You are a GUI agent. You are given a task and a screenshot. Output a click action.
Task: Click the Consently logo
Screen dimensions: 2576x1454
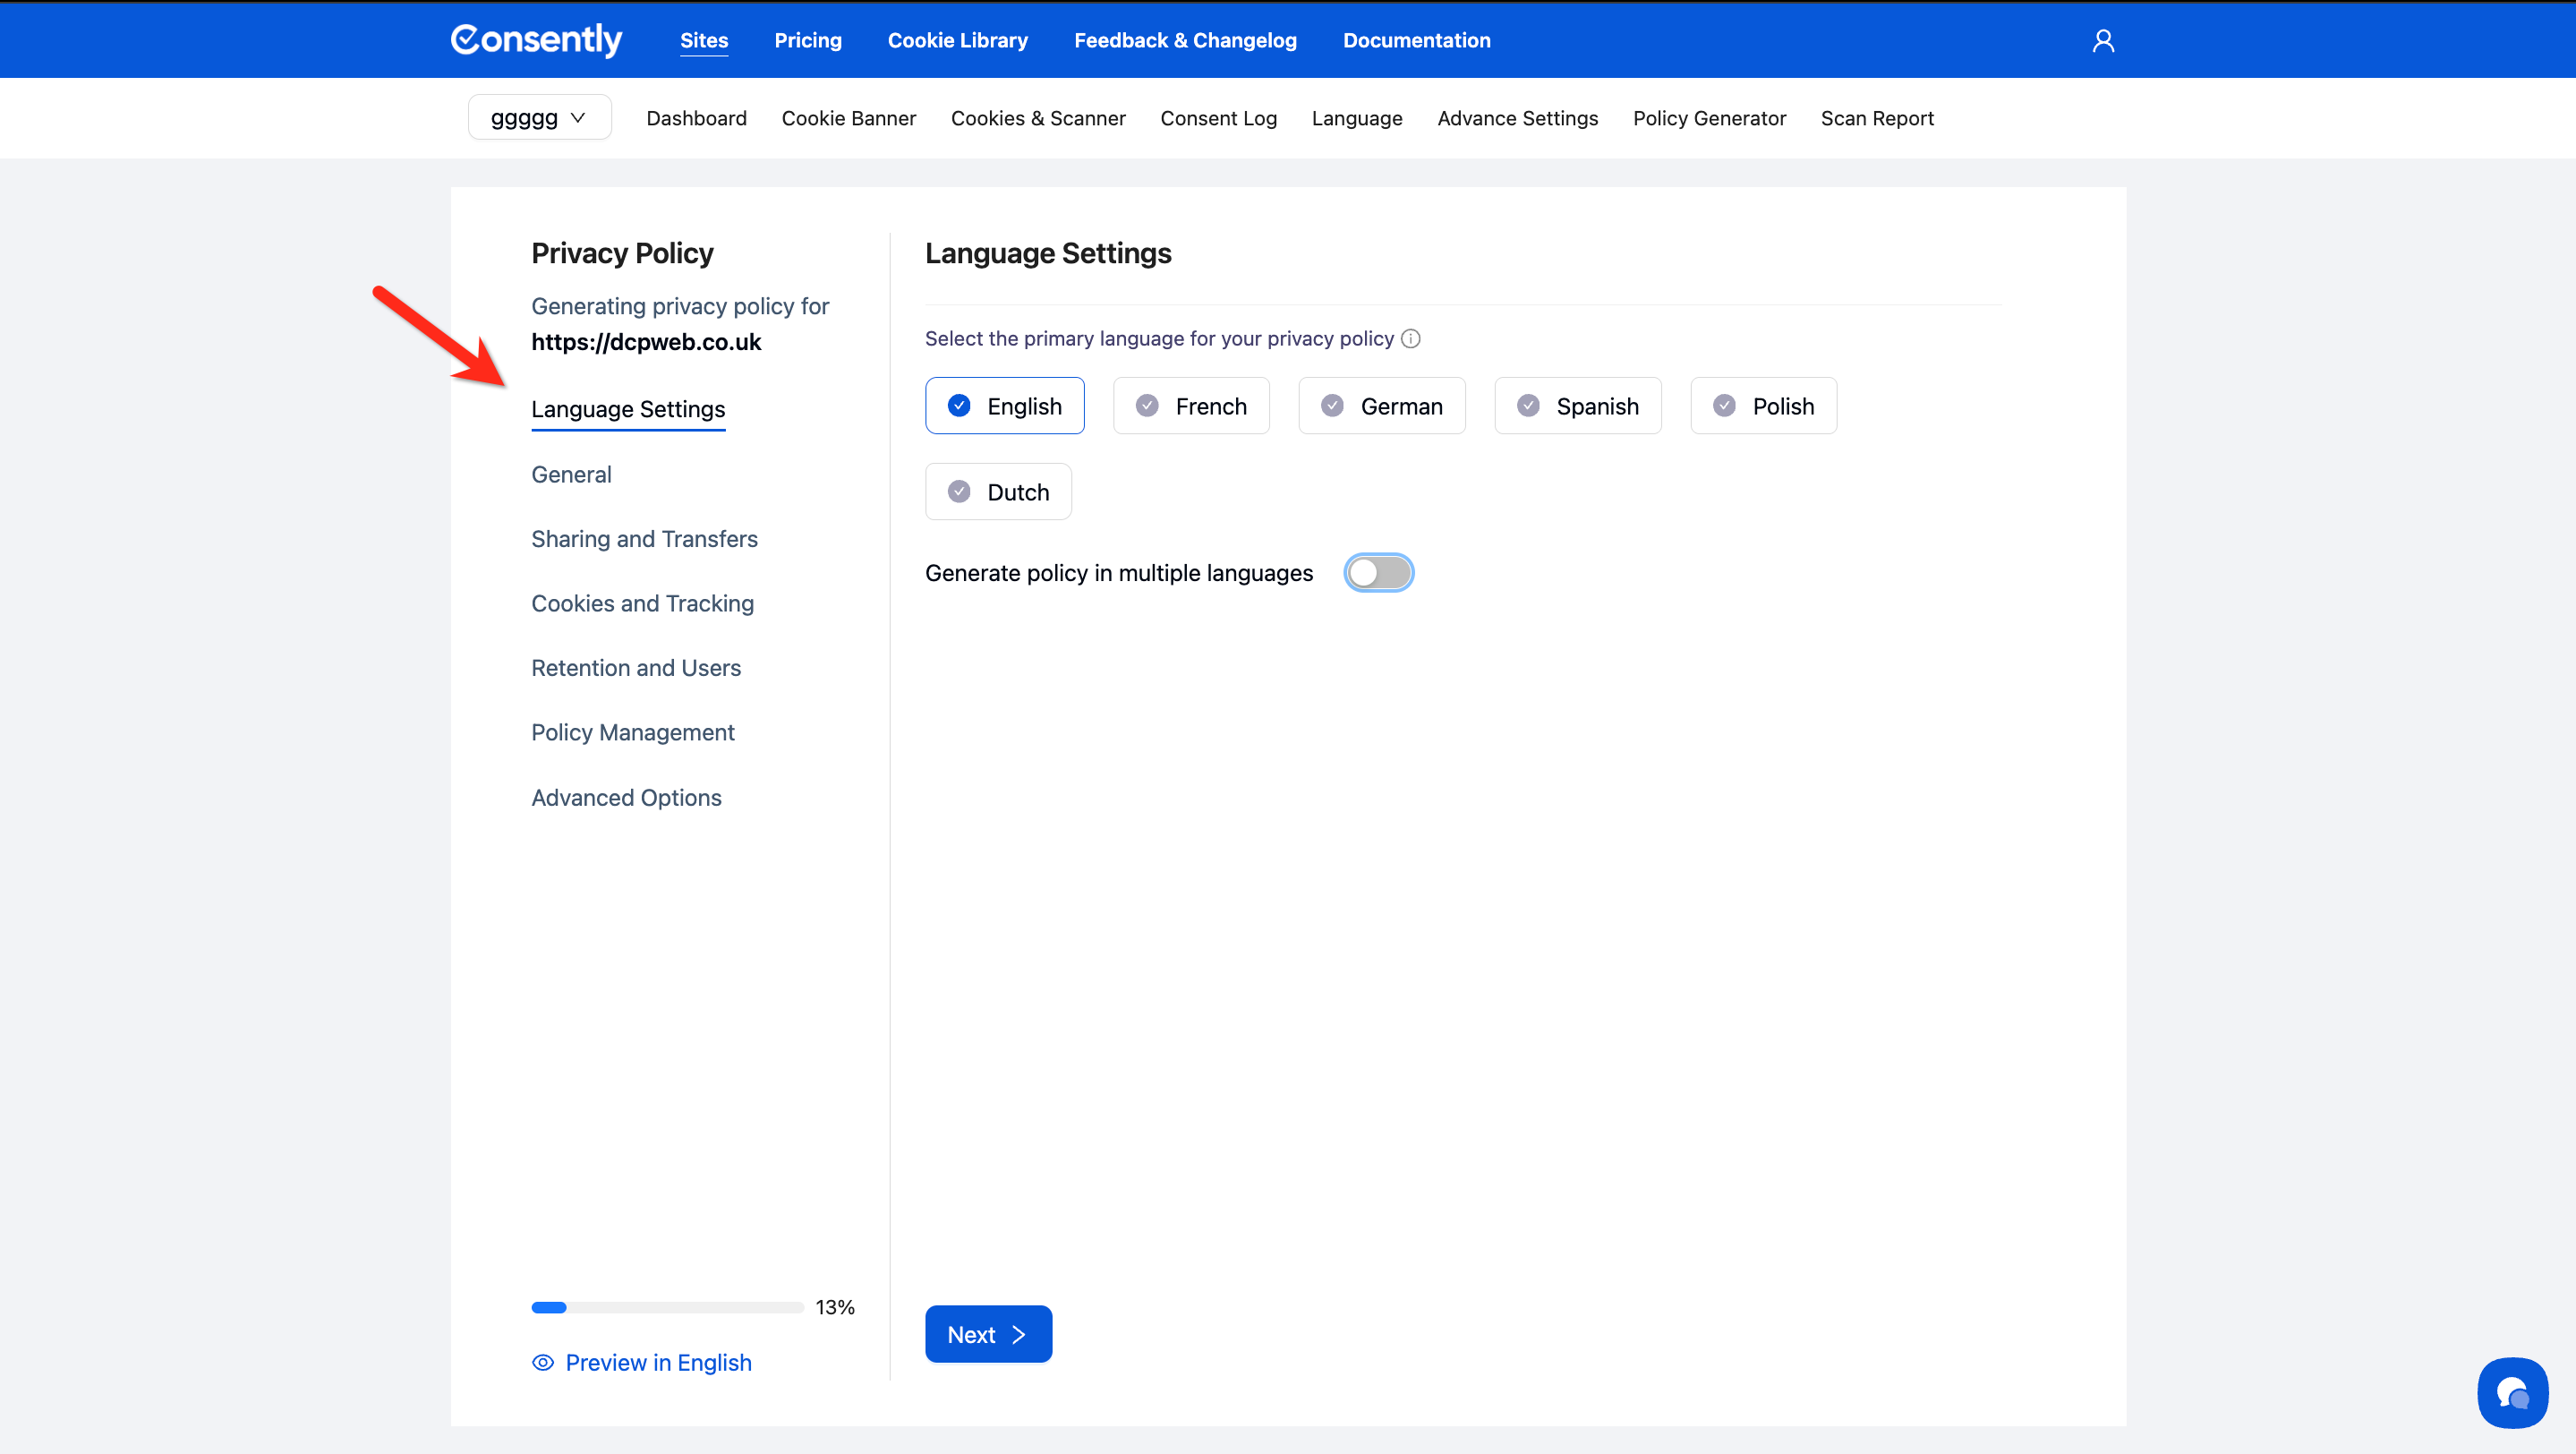pos(536,40)
